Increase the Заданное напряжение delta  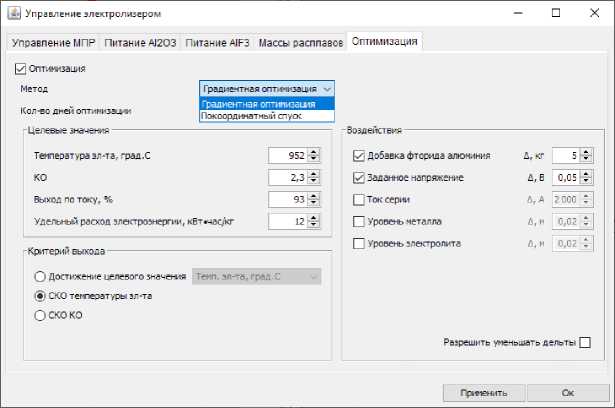586,174
